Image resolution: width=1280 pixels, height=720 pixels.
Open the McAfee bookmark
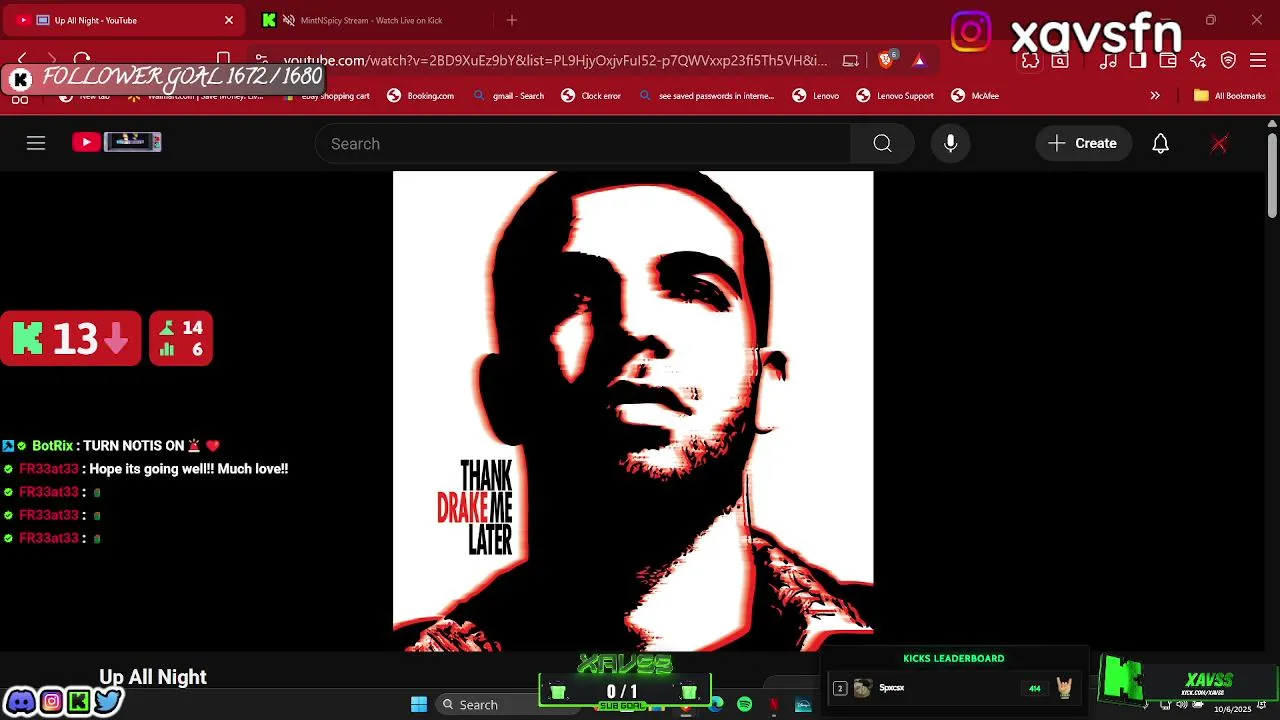(x=975, y=96)
